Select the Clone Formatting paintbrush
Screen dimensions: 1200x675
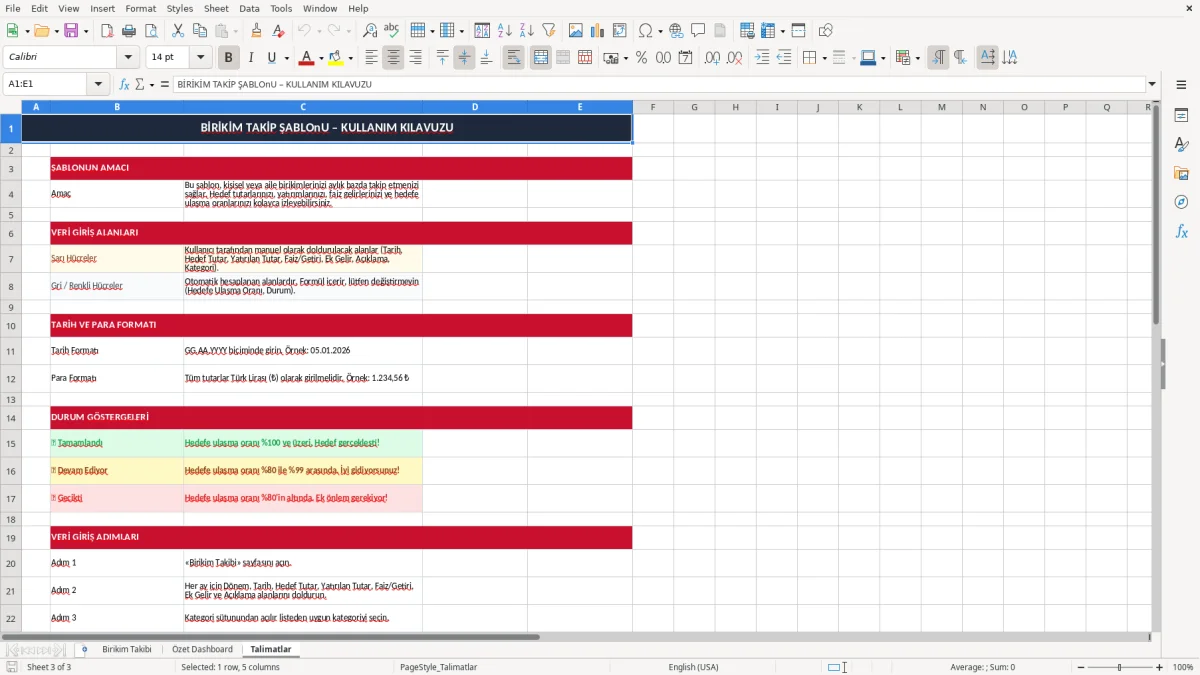(x=257, y=31)
